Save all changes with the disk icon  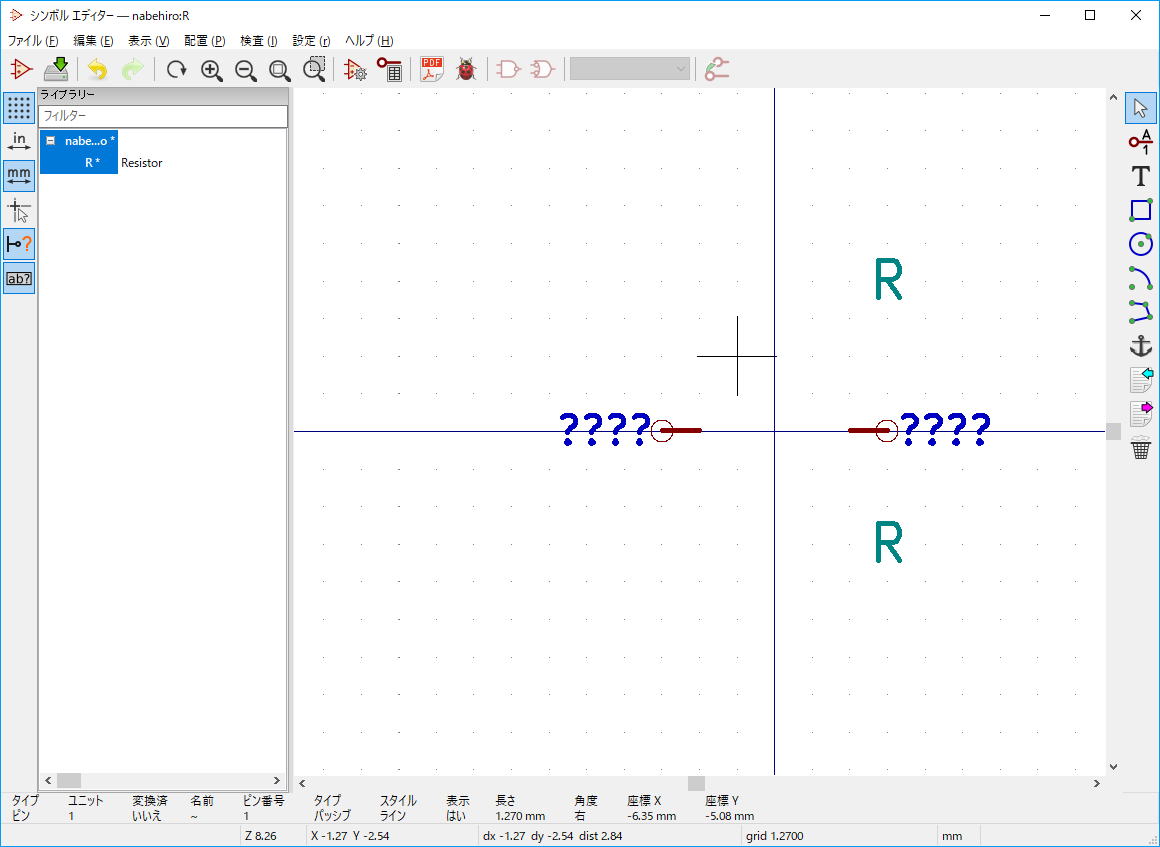click(56, 70)
